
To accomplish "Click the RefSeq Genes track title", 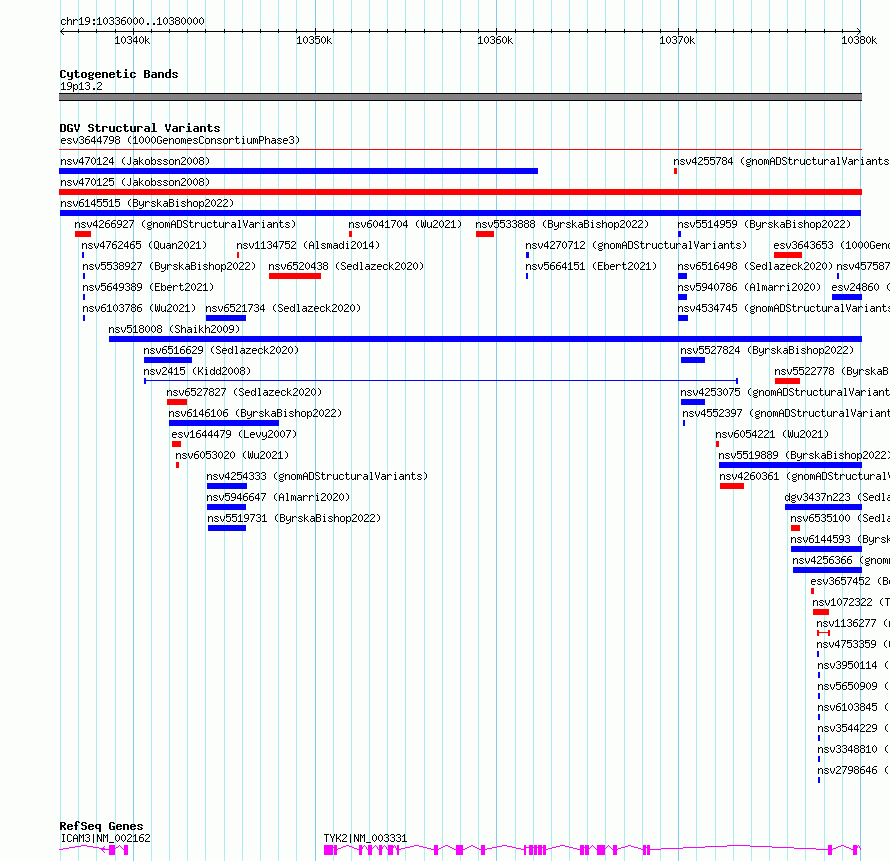I will pos(102,826).
